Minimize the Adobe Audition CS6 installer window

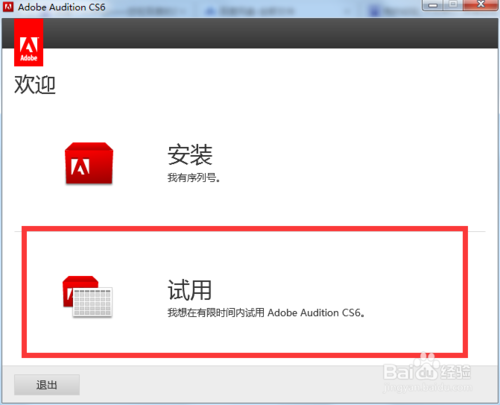pyautogui.click(x=433, y=5)
